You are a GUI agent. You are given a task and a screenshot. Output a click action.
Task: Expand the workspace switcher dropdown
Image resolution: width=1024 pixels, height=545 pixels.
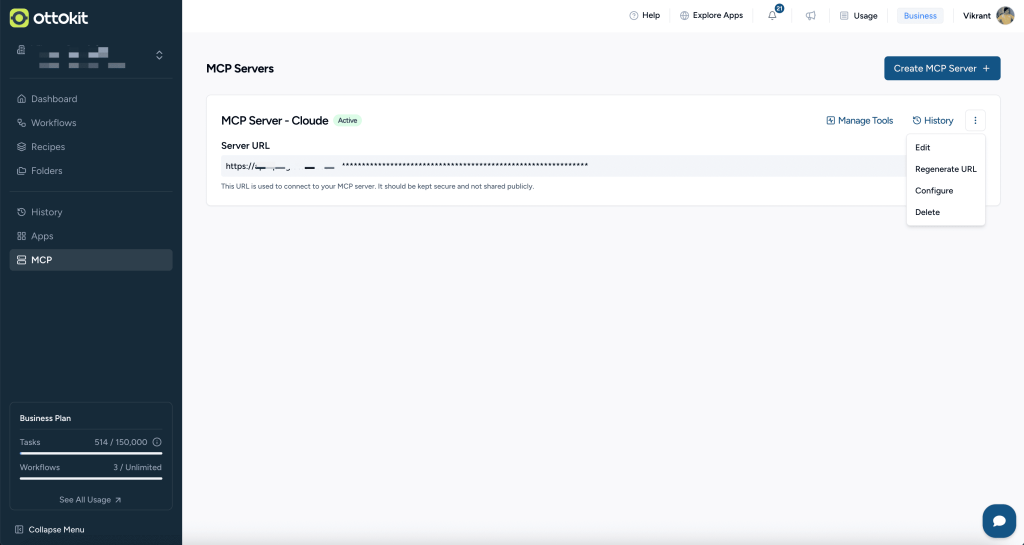[159, 55]
